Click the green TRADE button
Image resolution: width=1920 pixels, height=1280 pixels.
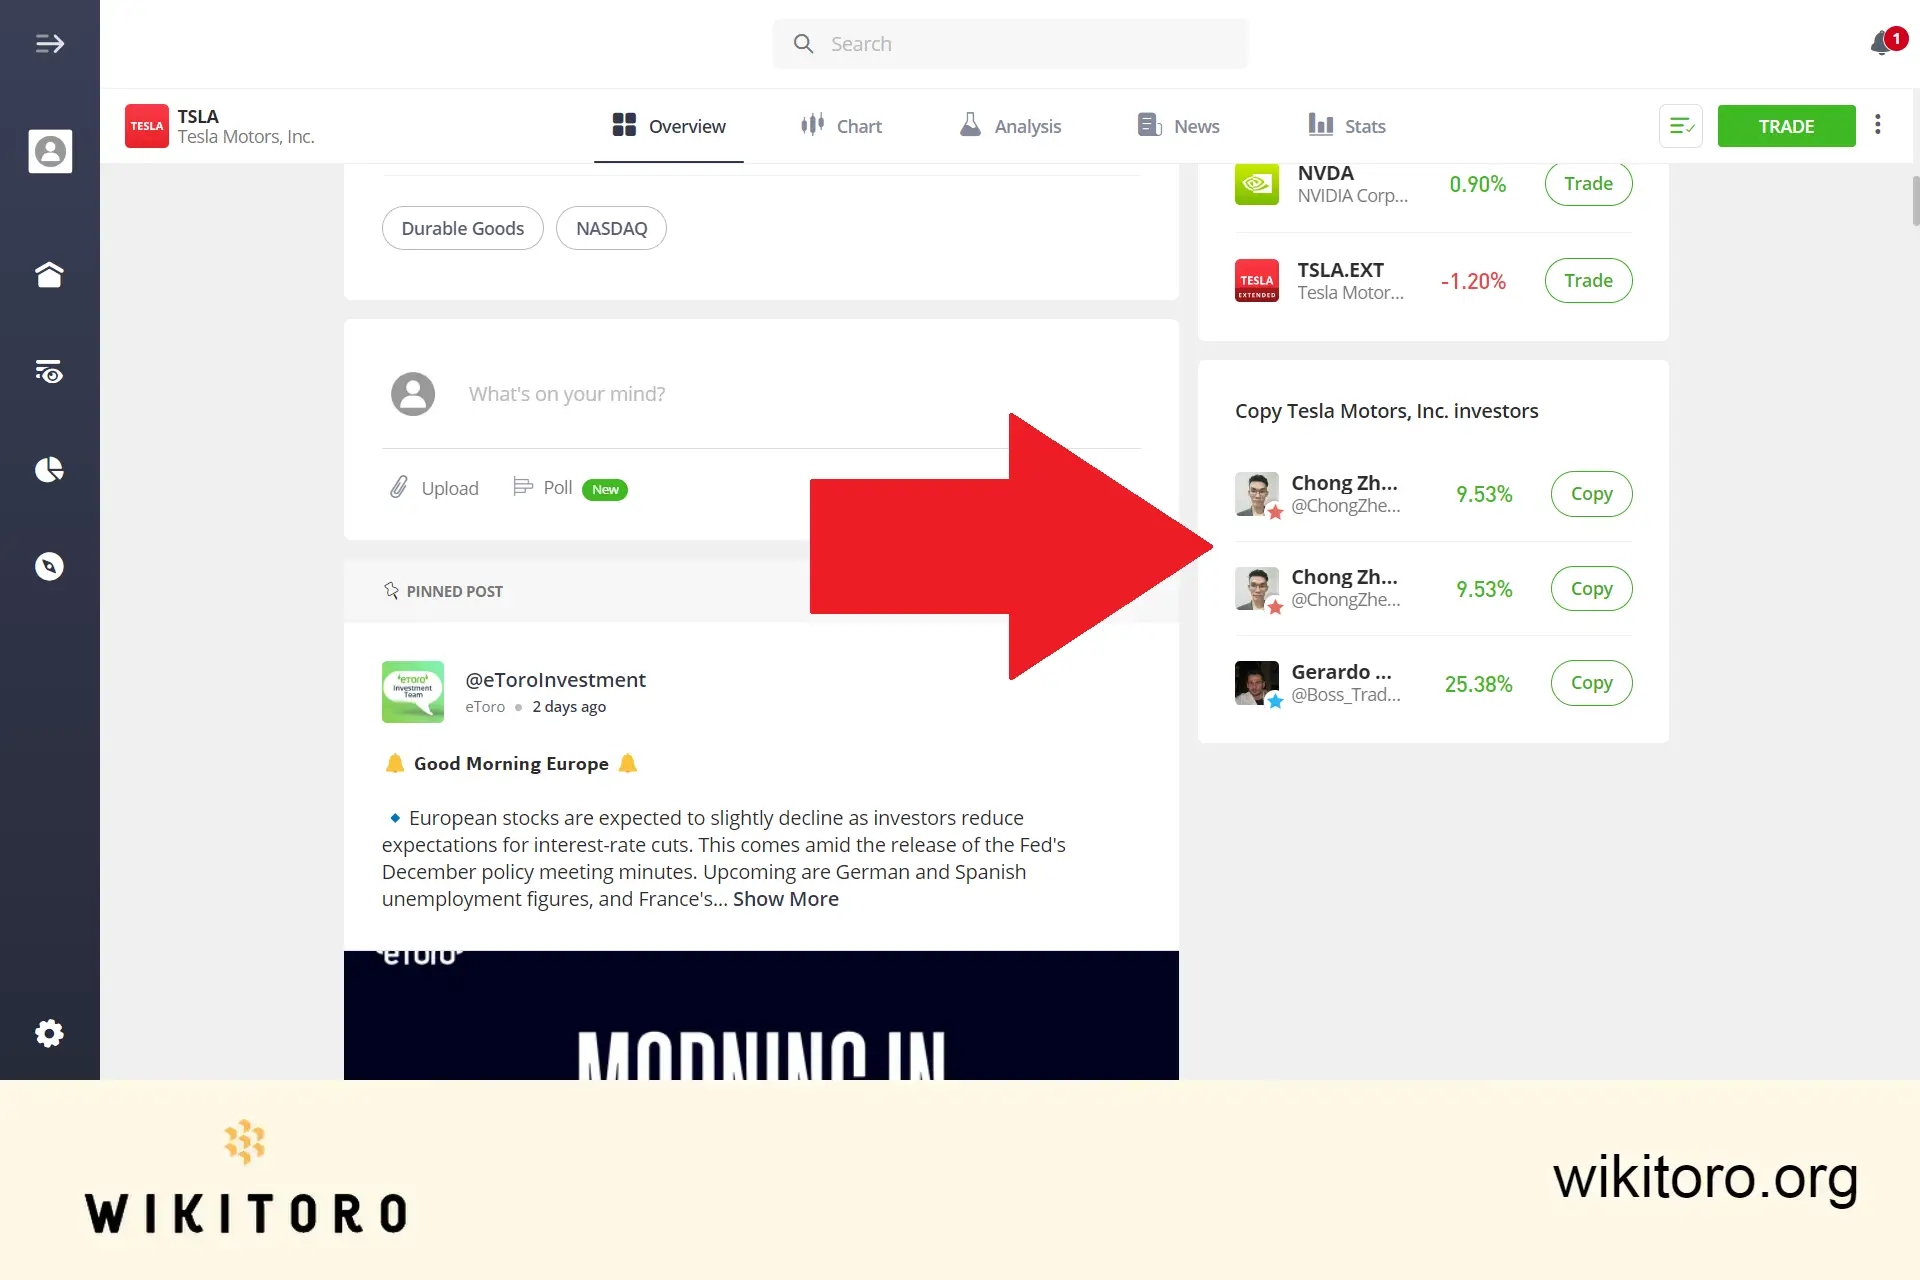tap(1787, 126)
